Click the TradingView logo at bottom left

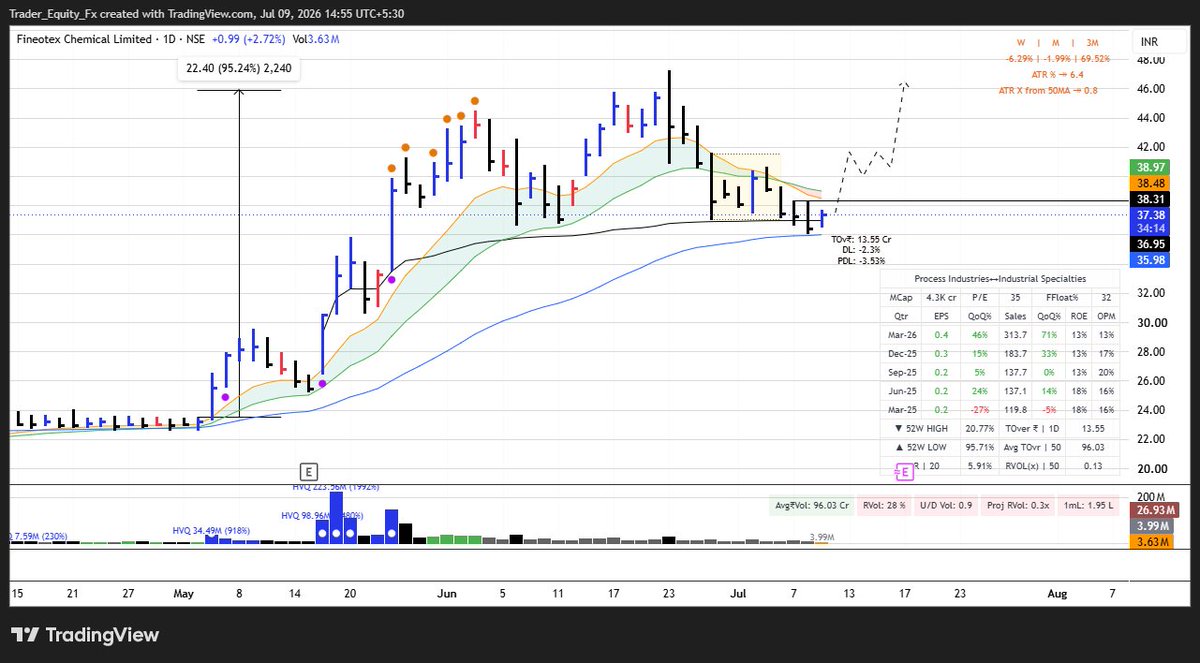click(85, 635)
